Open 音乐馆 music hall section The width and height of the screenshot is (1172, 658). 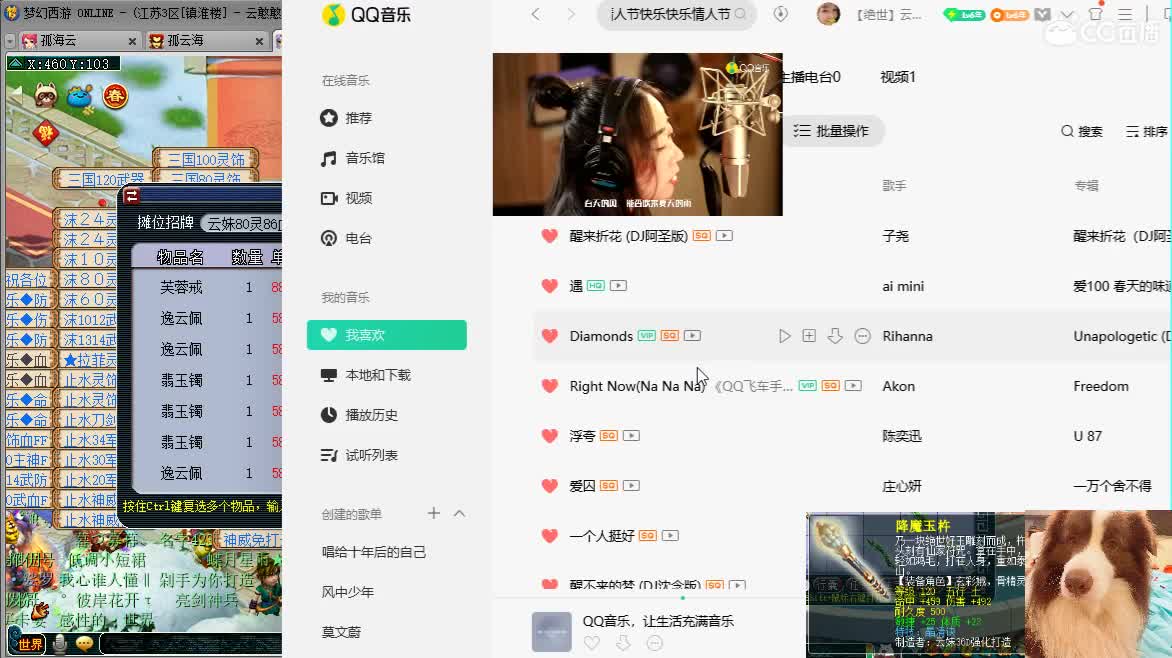tap(352, 159)
